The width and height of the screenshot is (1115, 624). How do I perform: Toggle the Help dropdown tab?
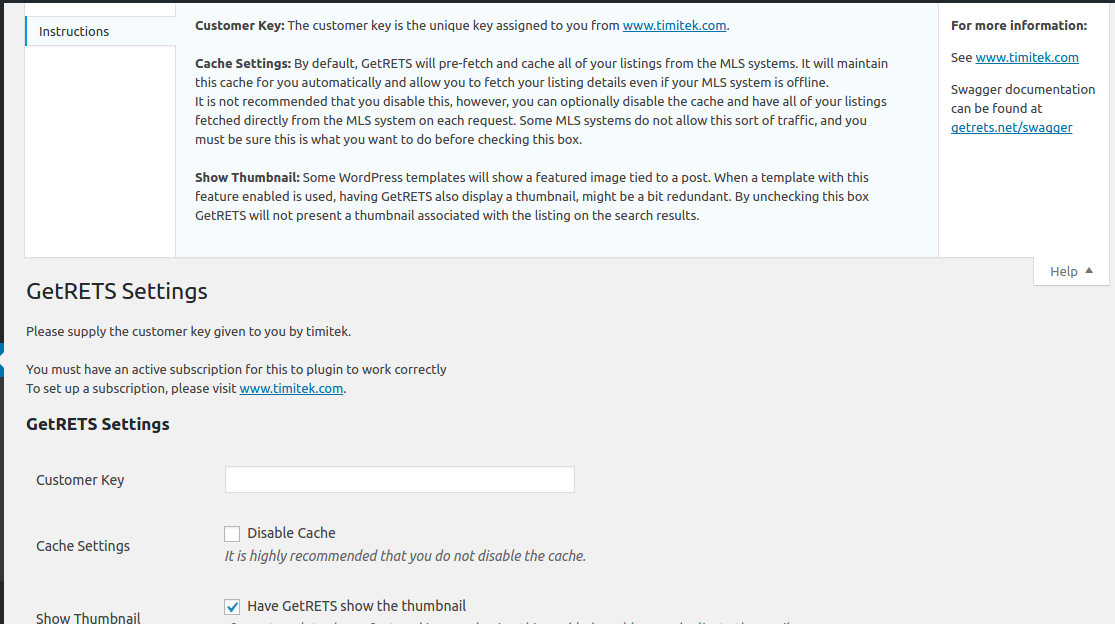click(1071, 271)
